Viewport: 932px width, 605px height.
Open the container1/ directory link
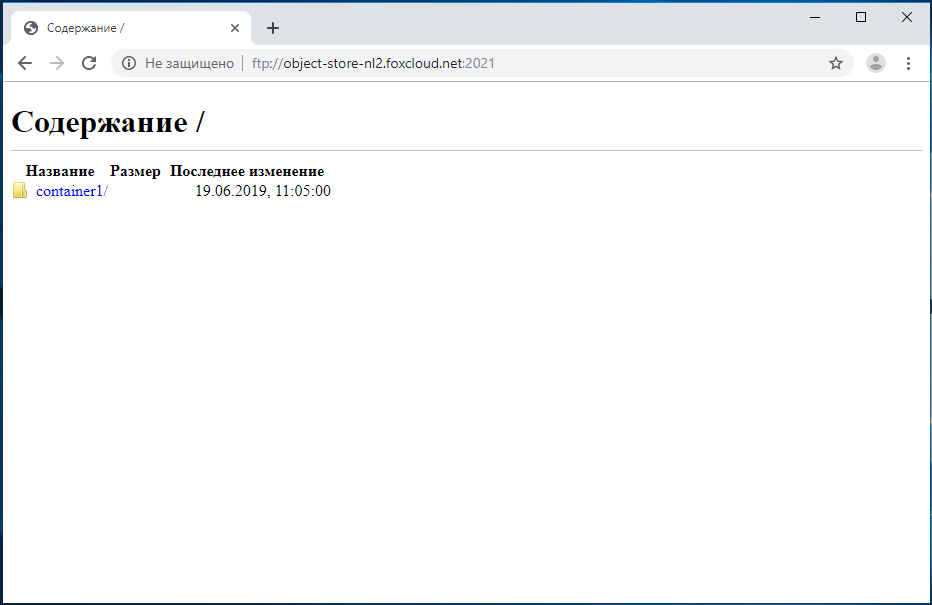tap(70, 191)
